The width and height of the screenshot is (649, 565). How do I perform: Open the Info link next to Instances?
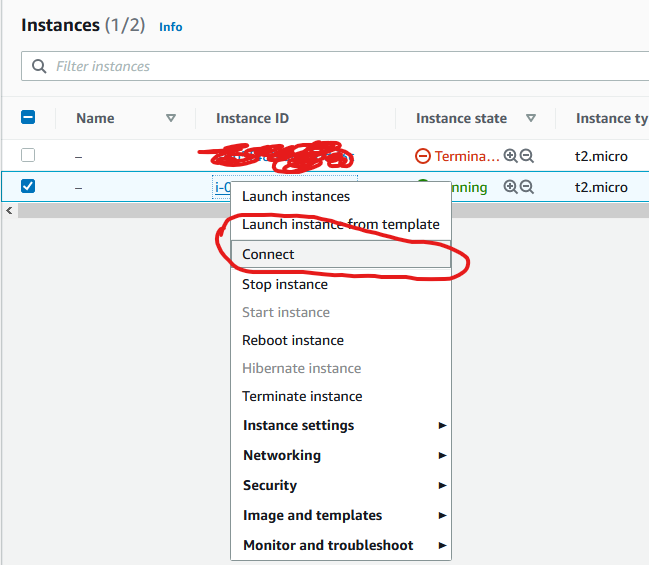tap(171, 27)
